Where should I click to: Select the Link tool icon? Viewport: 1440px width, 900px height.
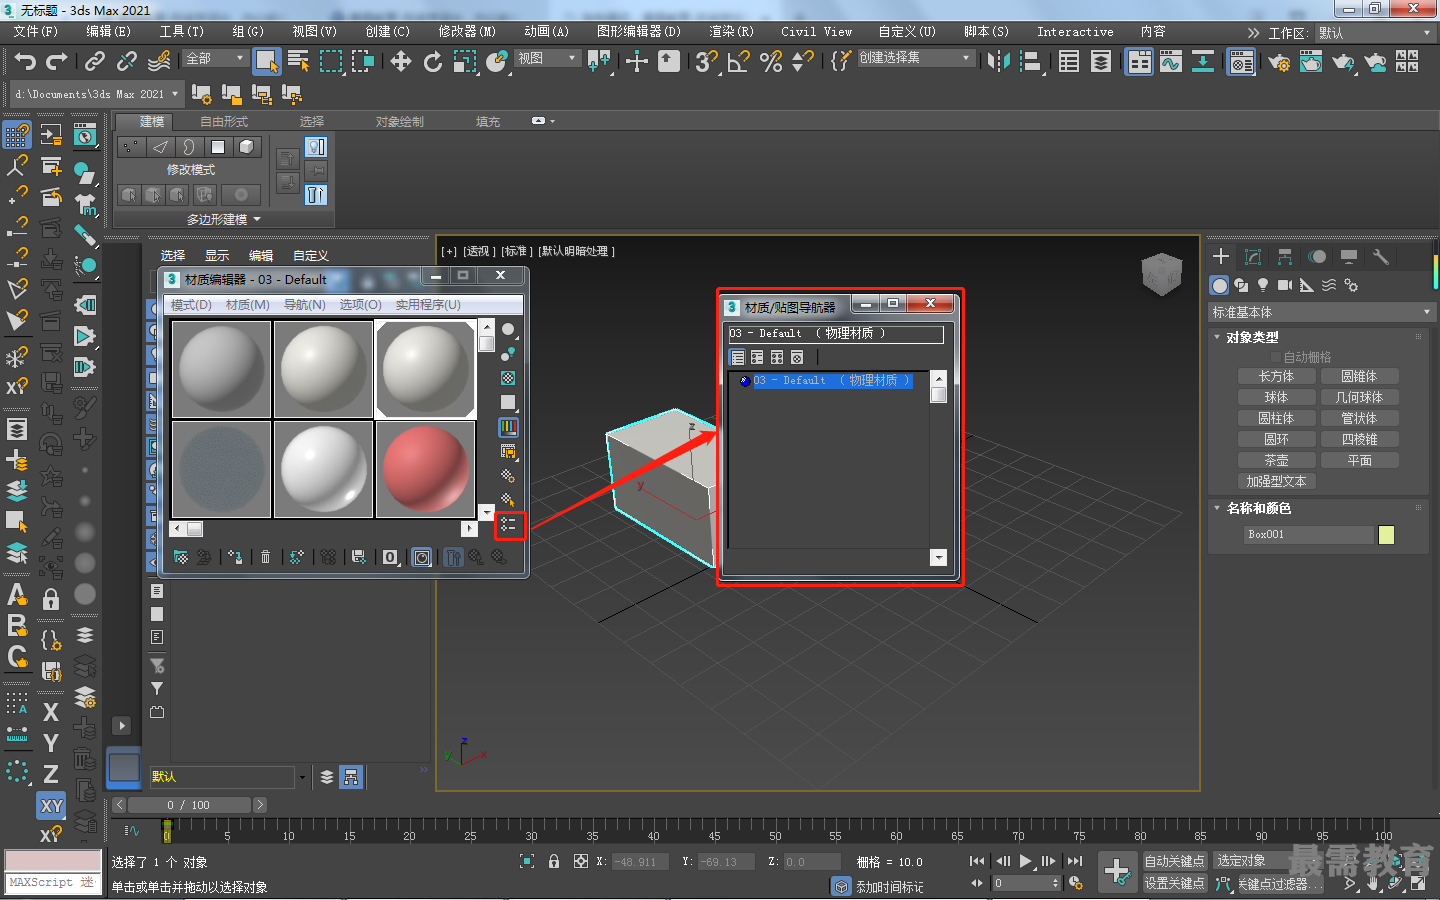[95, 62]
